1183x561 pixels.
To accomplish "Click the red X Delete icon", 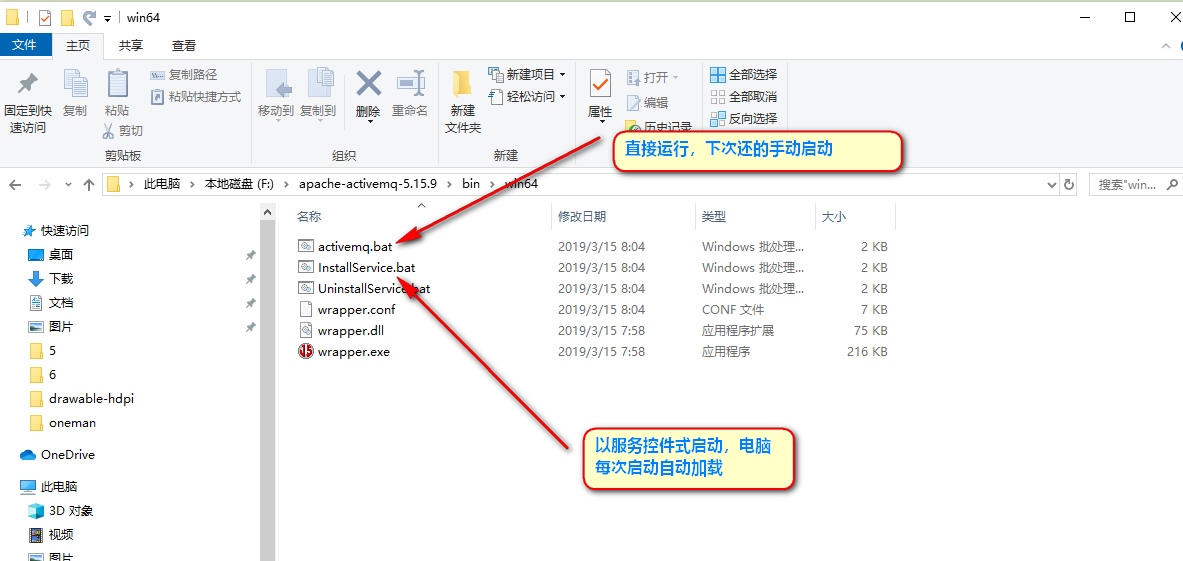I will 368,81.
